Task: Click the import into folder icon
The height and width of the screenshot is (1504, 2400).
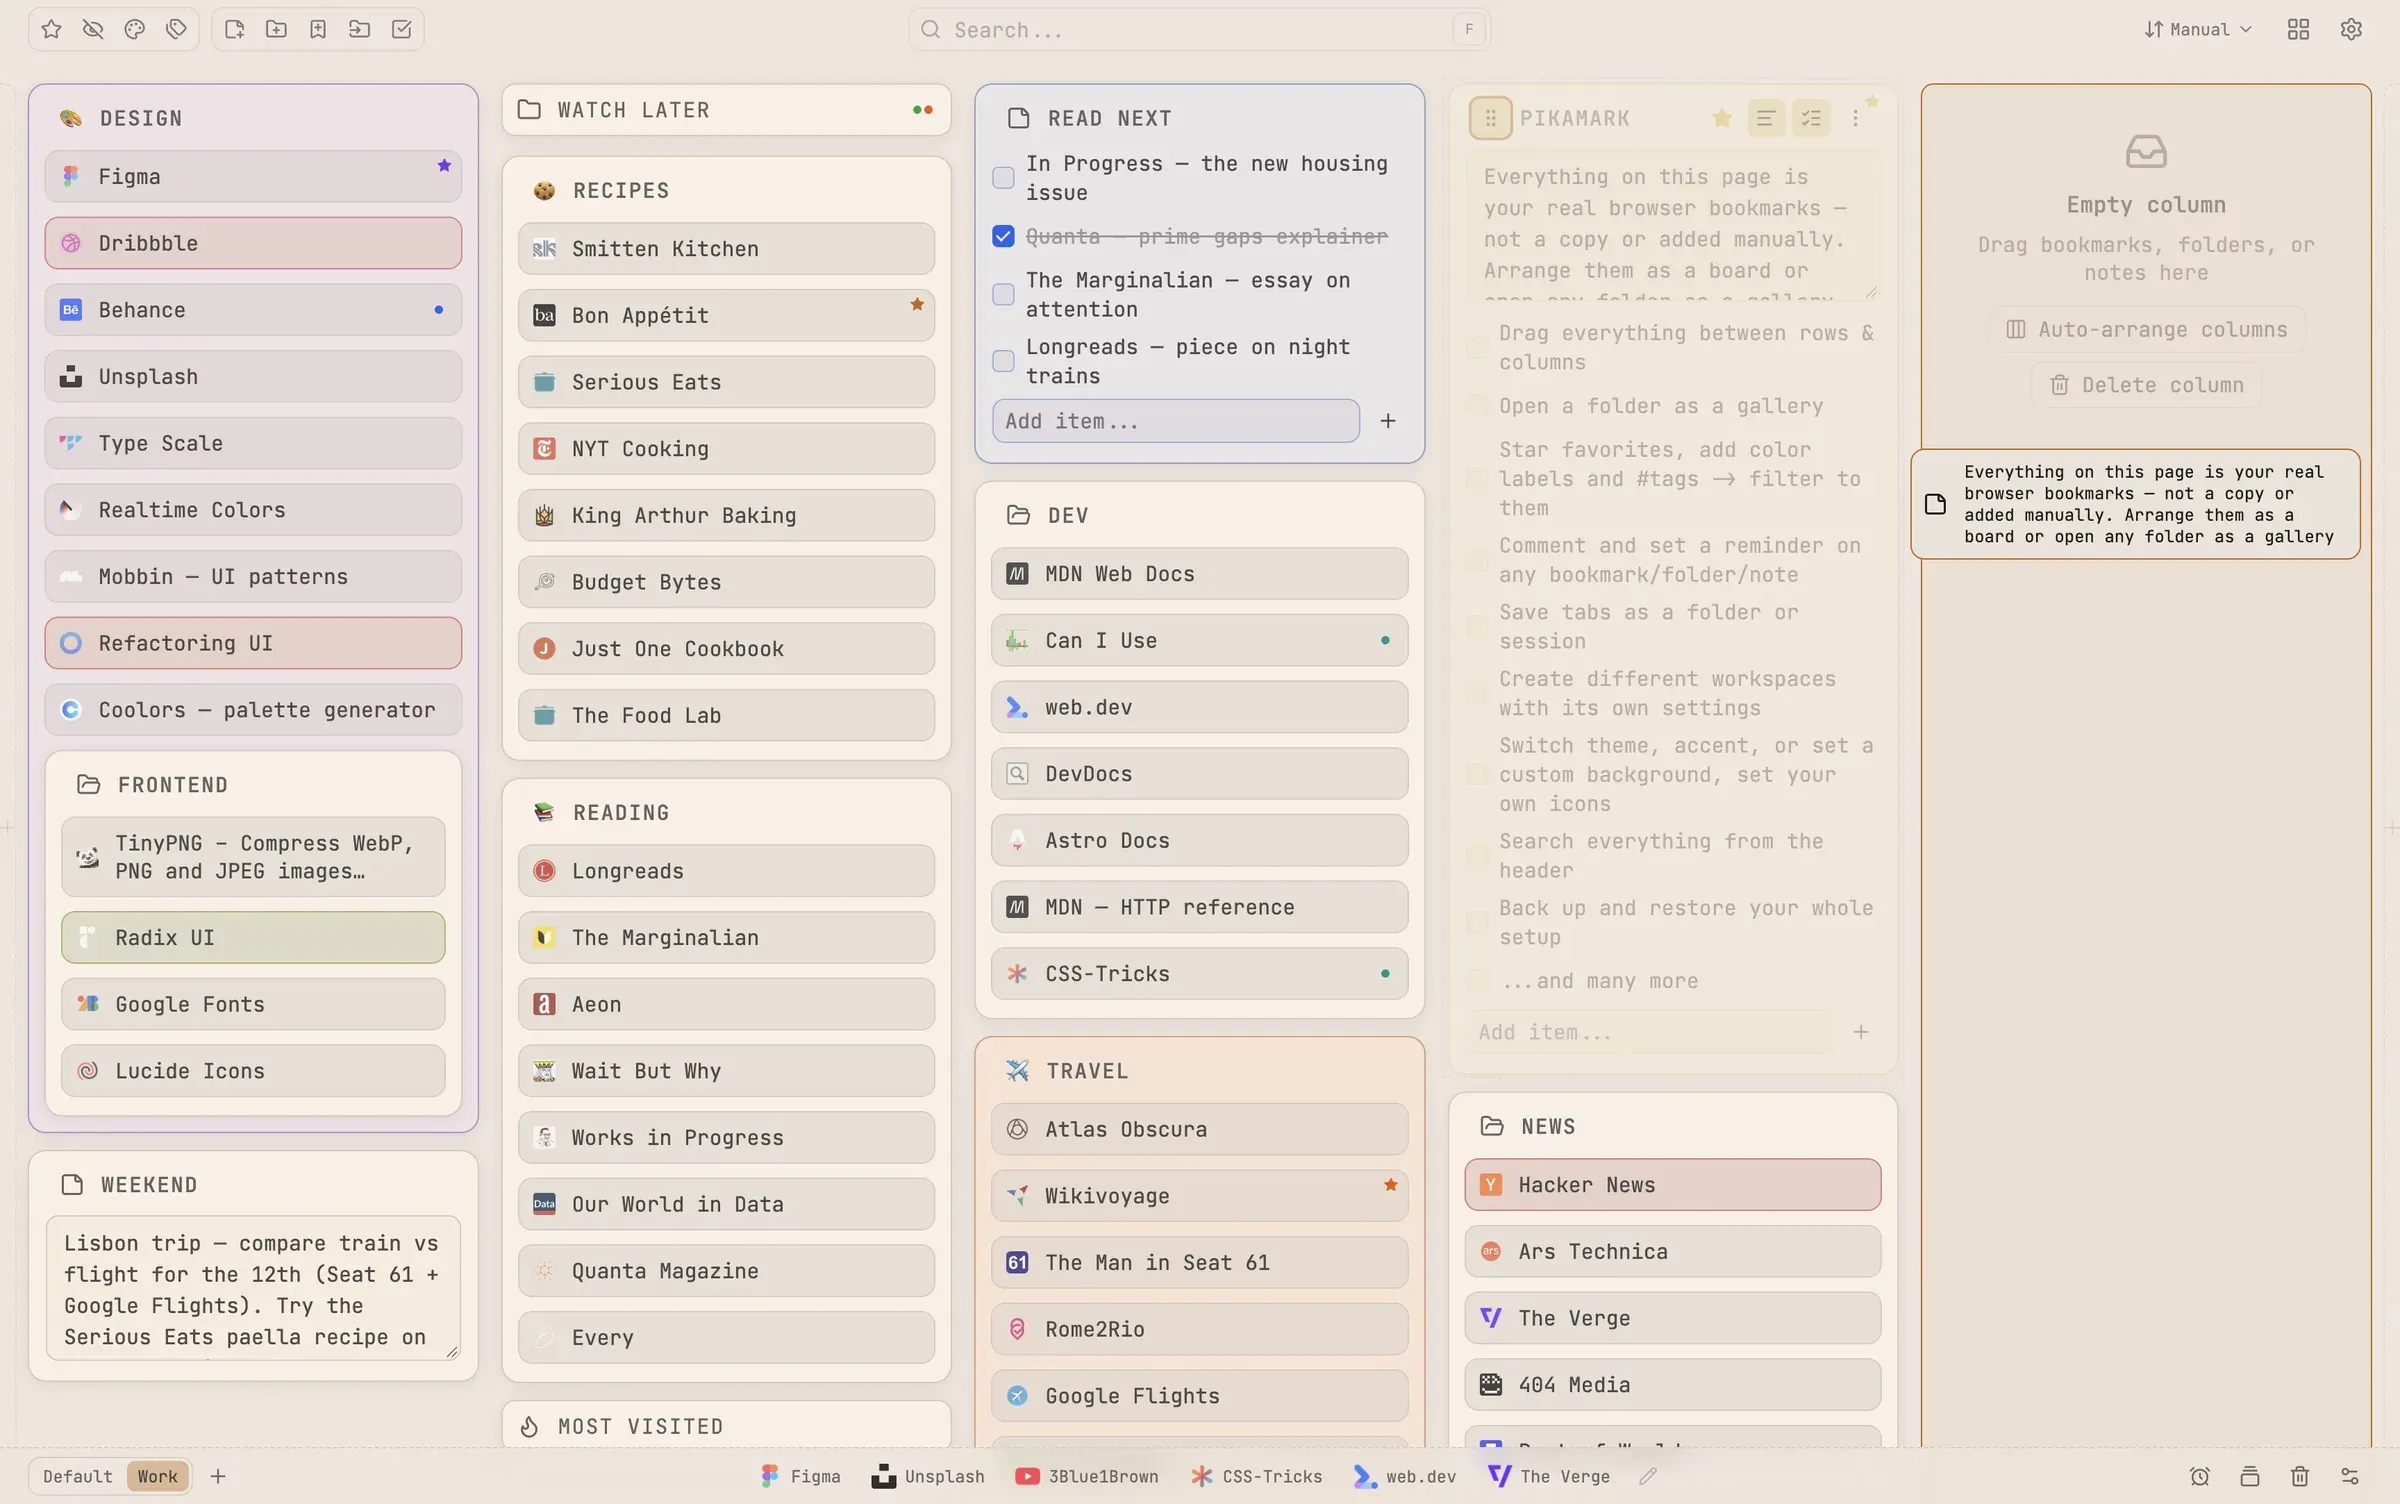Action: (x=360, y=29)
